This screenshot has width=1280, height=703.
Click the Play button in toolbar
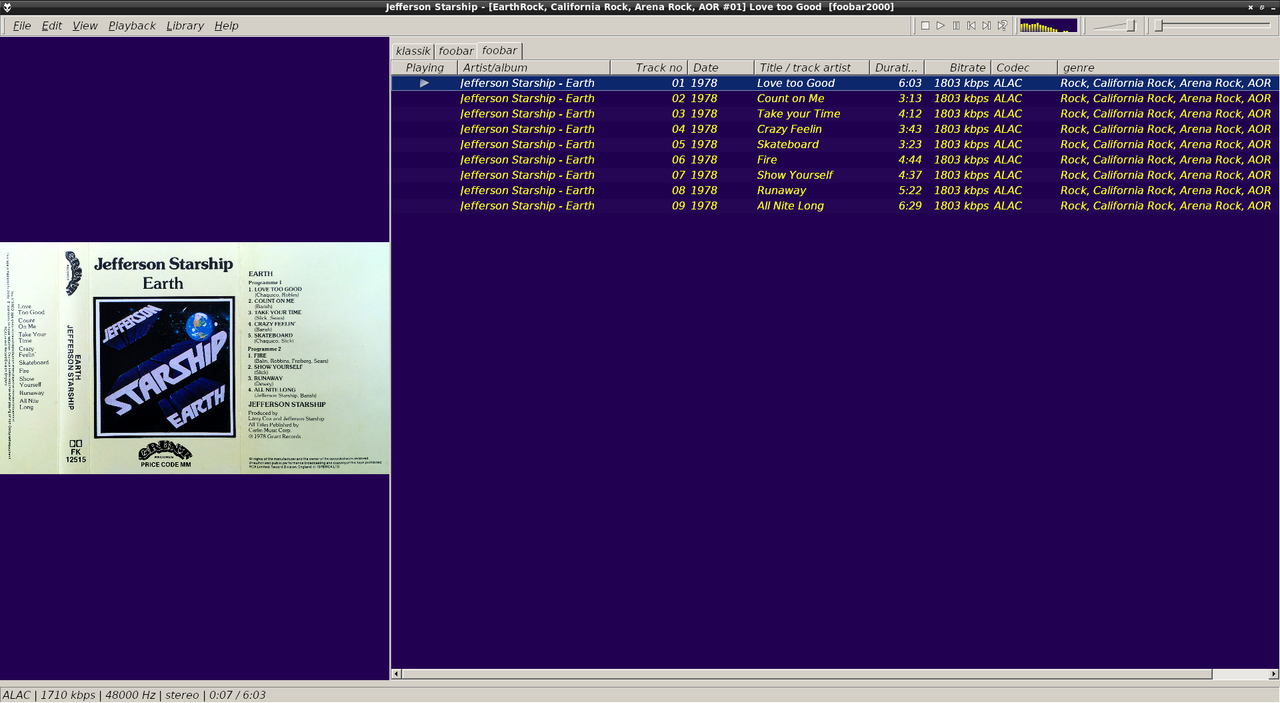(x=940, y=25)
